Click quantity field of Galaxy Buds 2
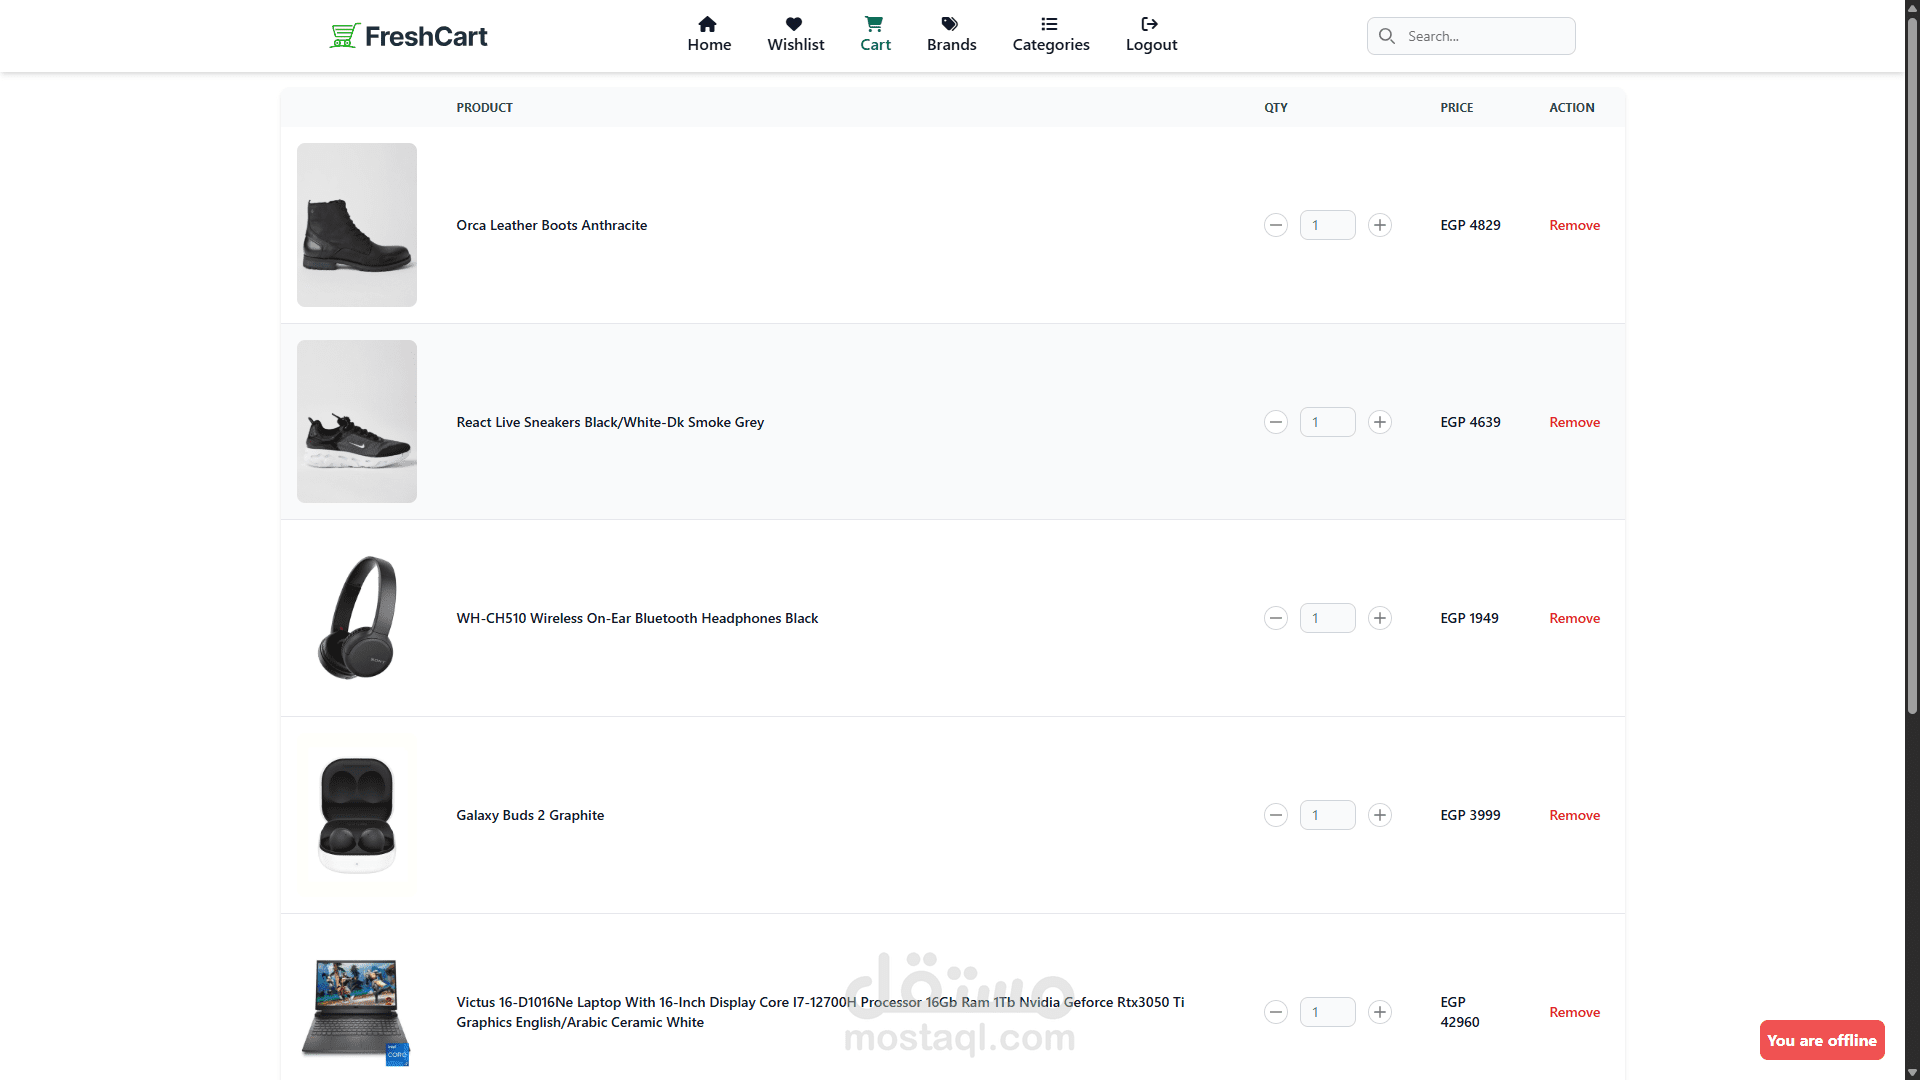 [1327, 815]
